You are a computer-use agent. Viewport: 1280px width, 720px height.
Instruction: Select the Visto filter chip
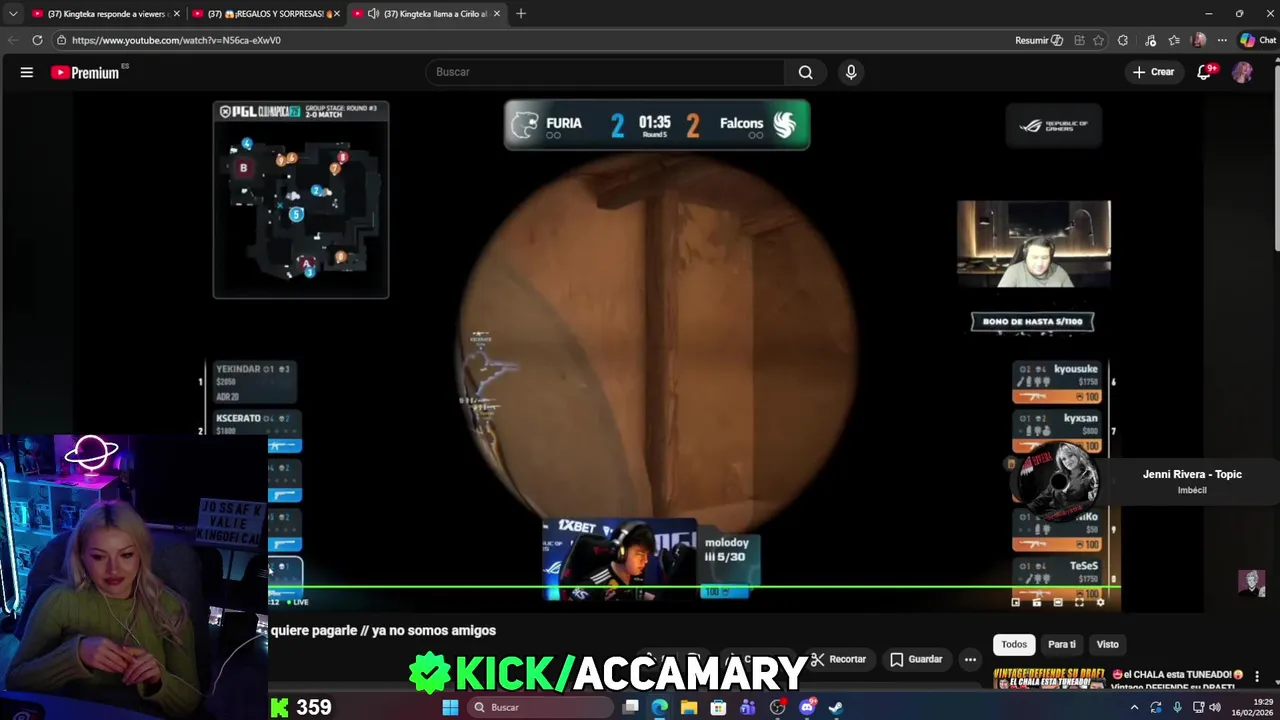click(1107, 644)
